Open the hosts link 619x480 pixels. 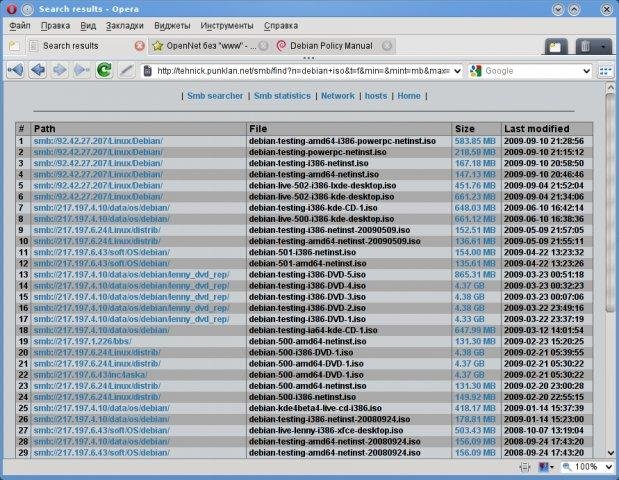point(376,96)
